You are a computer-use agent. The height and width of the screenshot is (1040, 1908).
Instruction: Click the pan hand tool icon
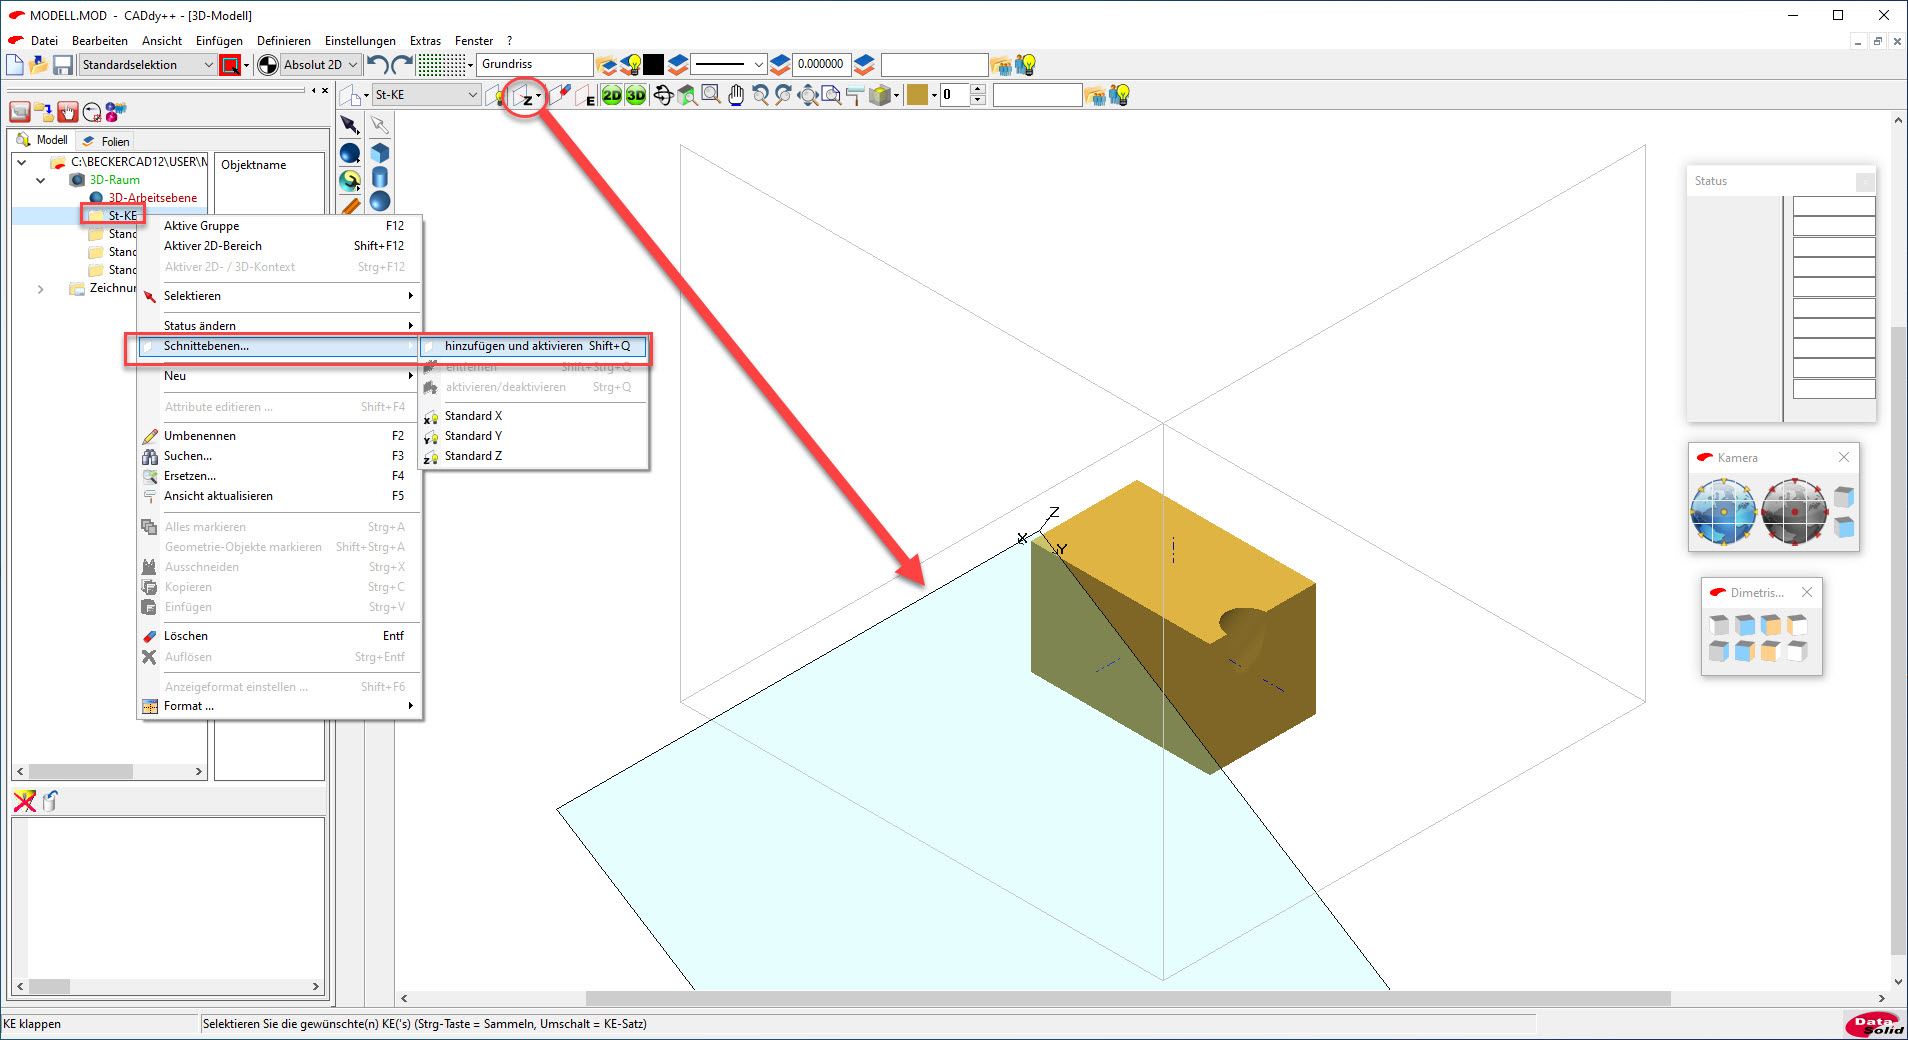click(736, 95)
